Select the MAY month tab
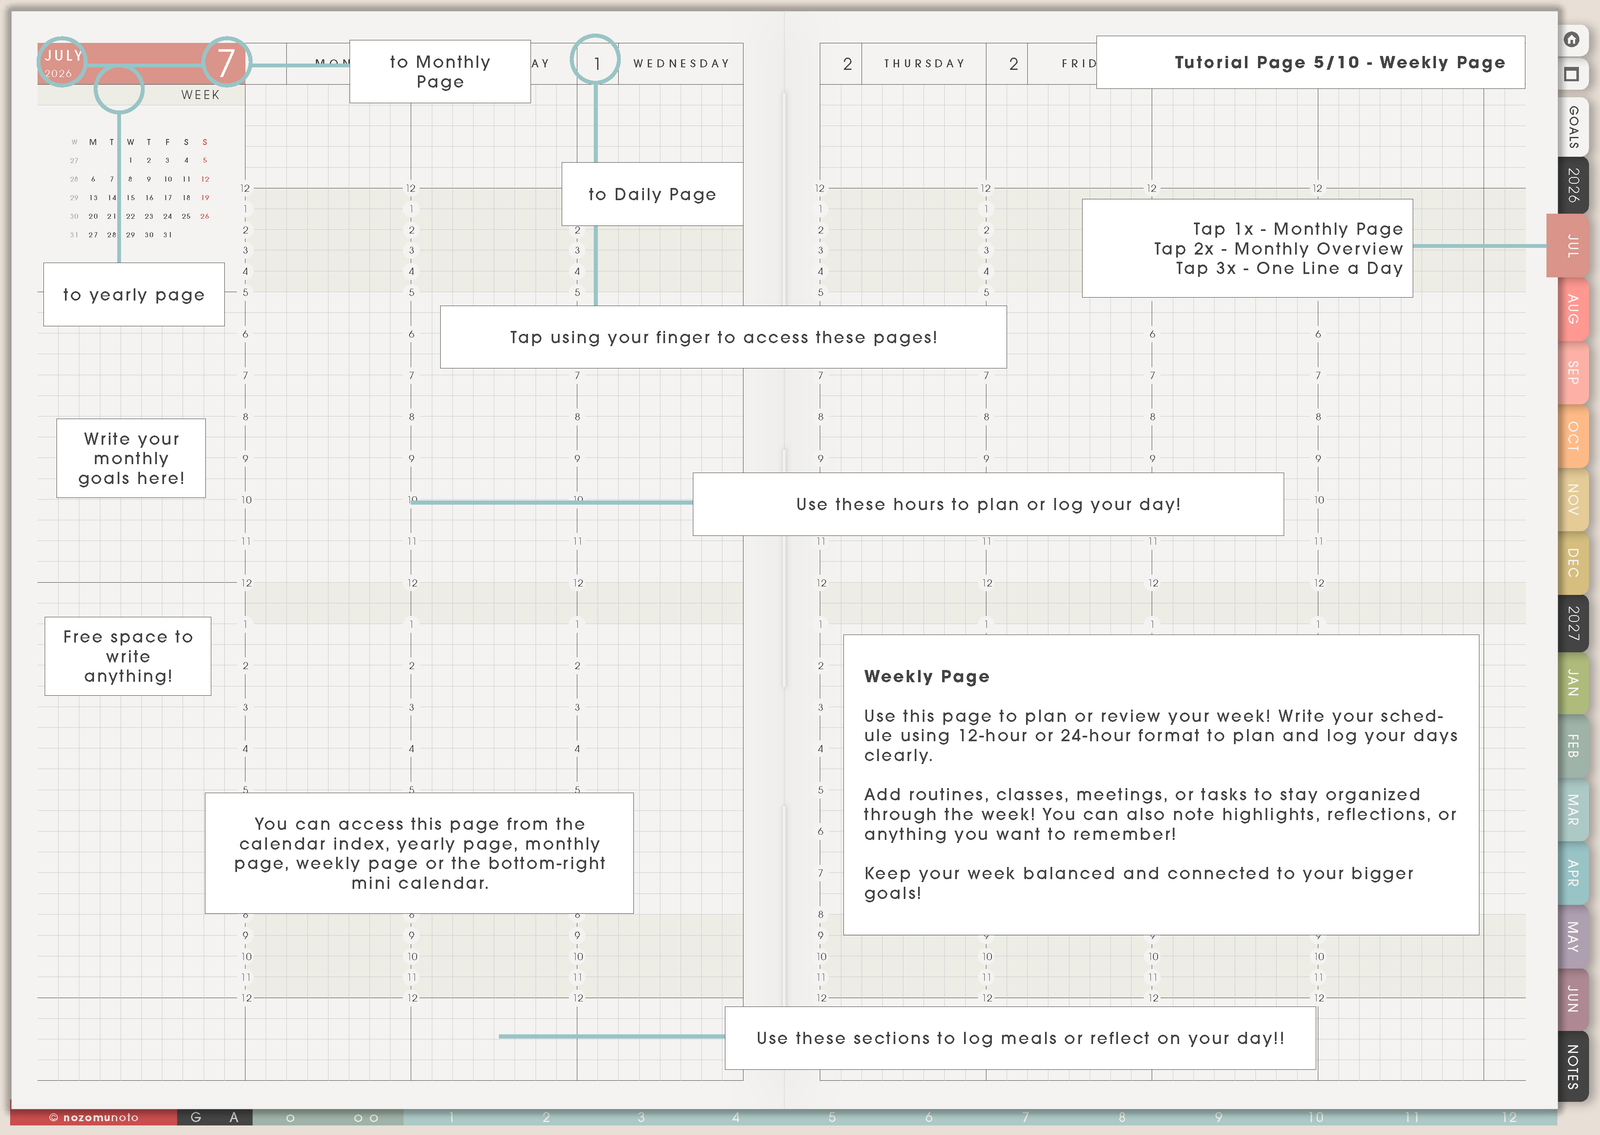This screenshot has width=1600, height=1135. coord(1573,936)
